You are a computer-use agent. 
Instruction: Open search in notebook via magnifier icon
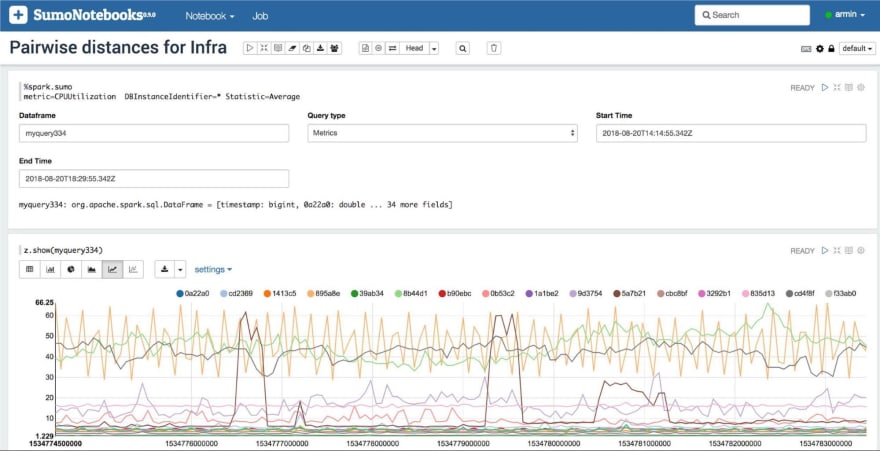[x=462, y=48]
